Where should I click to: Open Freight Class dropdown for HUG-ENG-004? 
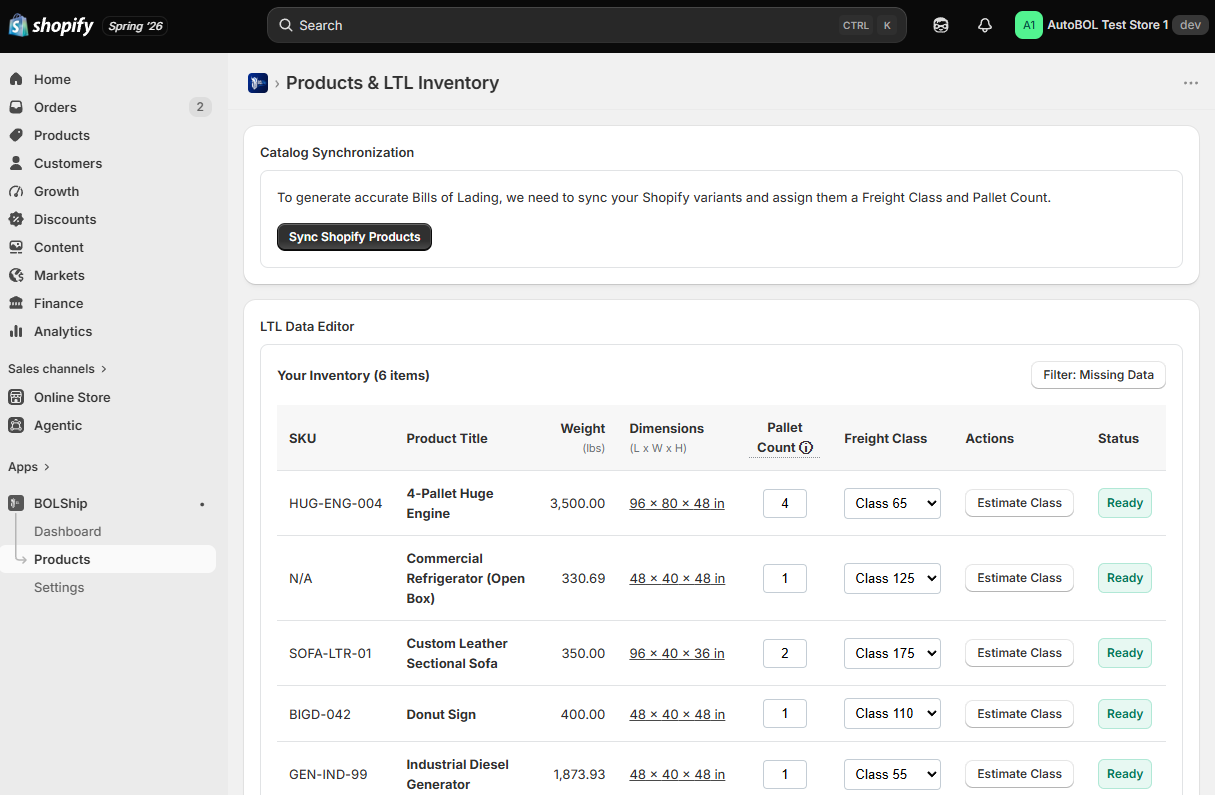[x=893, y=503]
